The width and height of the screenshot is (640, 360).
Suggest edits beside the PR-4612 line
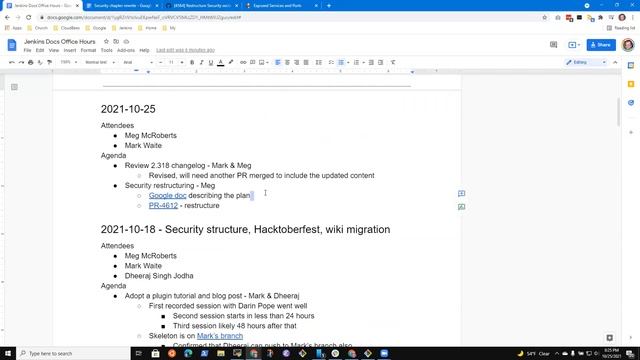(x=461, y=207)
